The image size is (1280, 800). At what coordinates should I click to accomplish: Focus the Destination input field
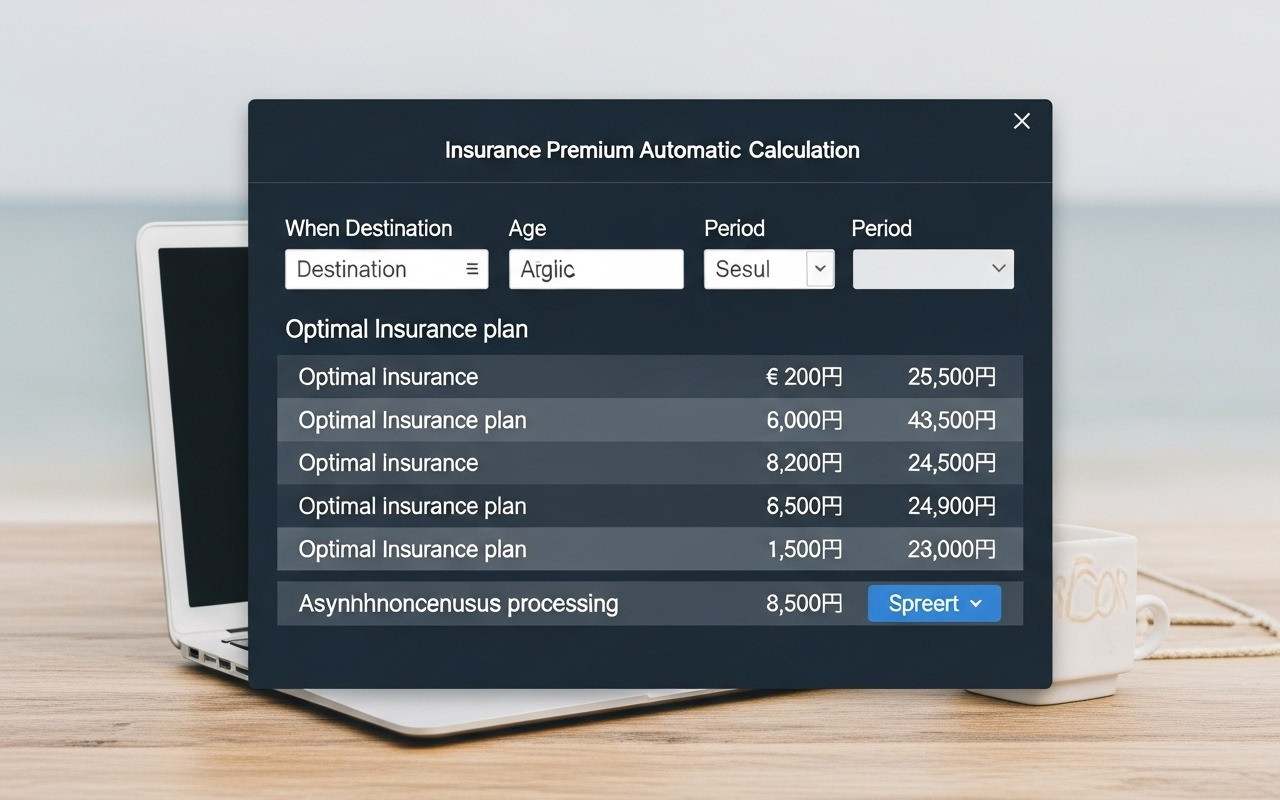coord(375,269)
